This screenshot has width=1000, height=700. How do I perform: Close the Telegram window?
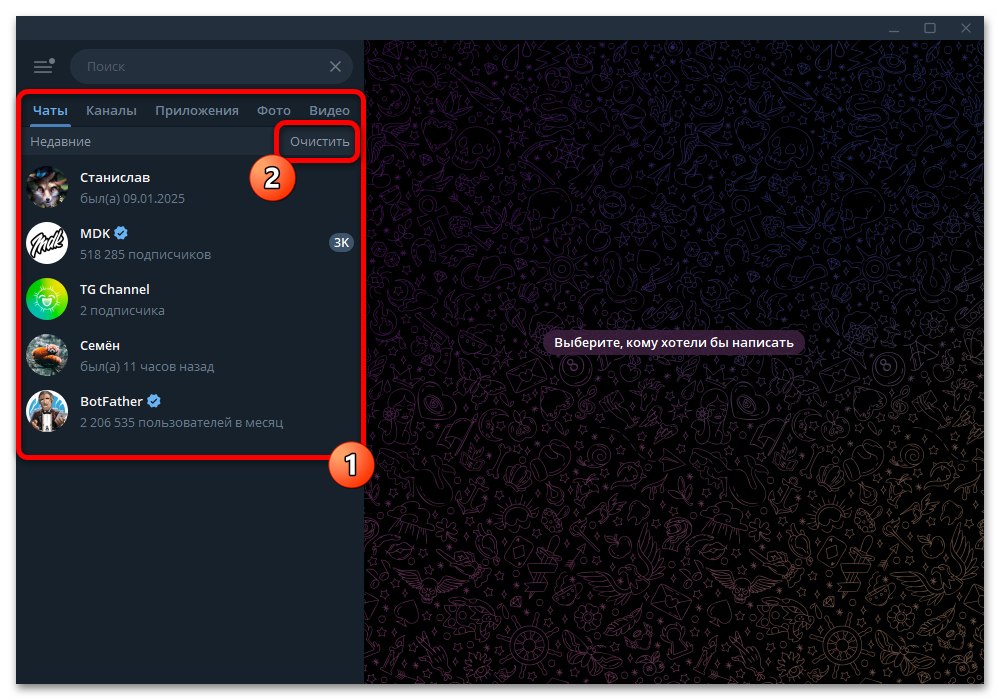point(966,28)
